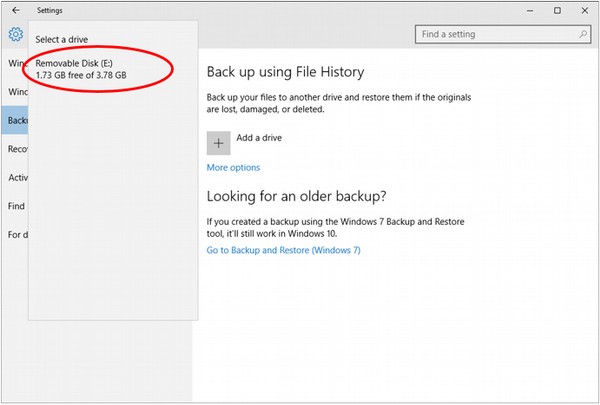This screenshot has width=600, height=405.
Task: Select Removable Disk (E:) drive
Action: pos(80,68)
